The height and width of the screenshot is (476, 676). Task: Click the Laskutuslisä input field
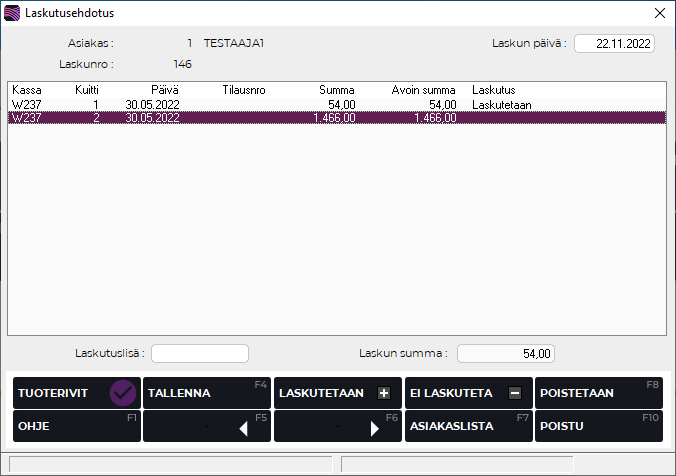199,353
